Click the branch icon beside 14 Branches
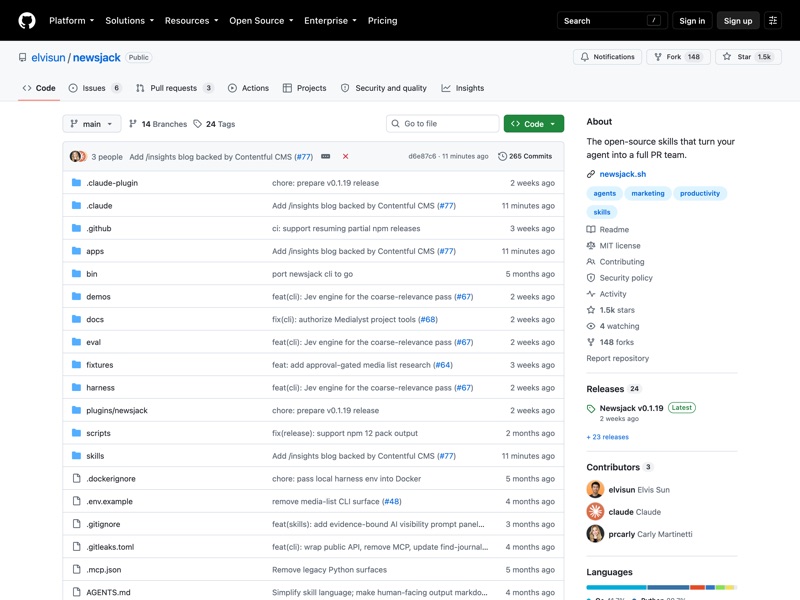800x600 pixels. (x=133, y=124)
